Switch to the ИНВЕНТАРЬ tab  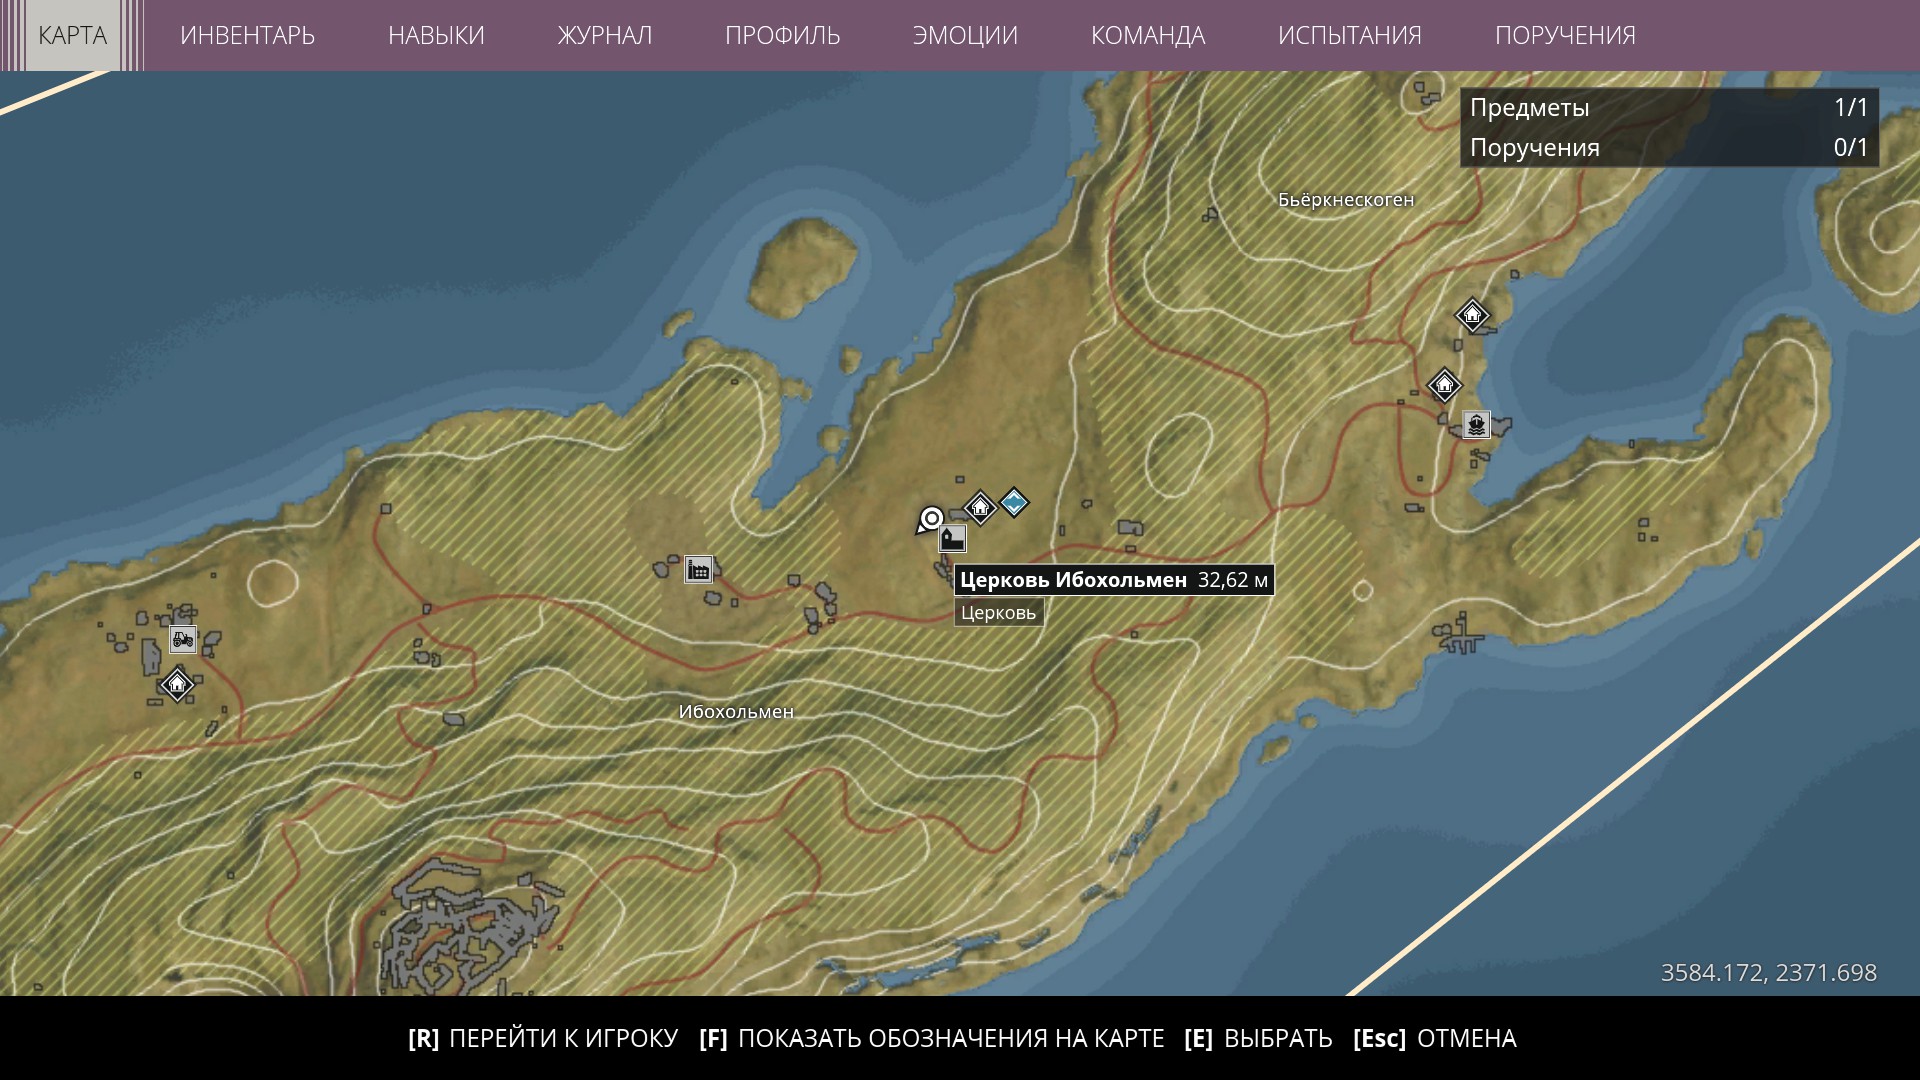tap(247, 35)
